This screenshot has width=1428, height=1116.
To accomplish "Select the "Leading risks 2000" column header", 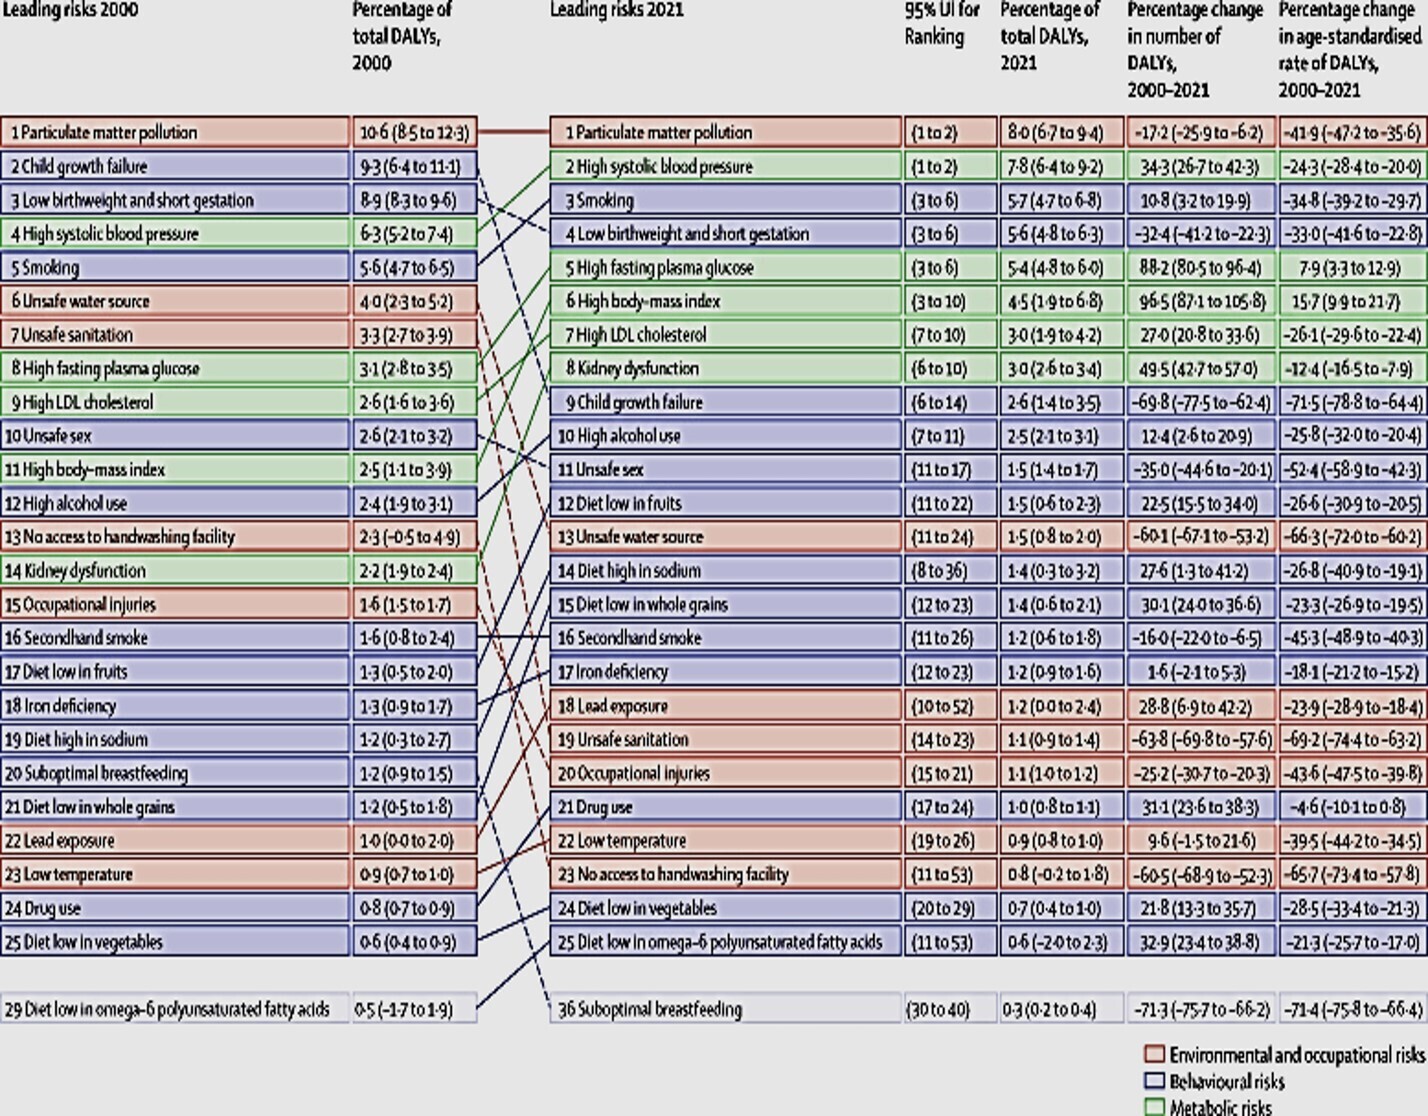I will click(70, 10).
